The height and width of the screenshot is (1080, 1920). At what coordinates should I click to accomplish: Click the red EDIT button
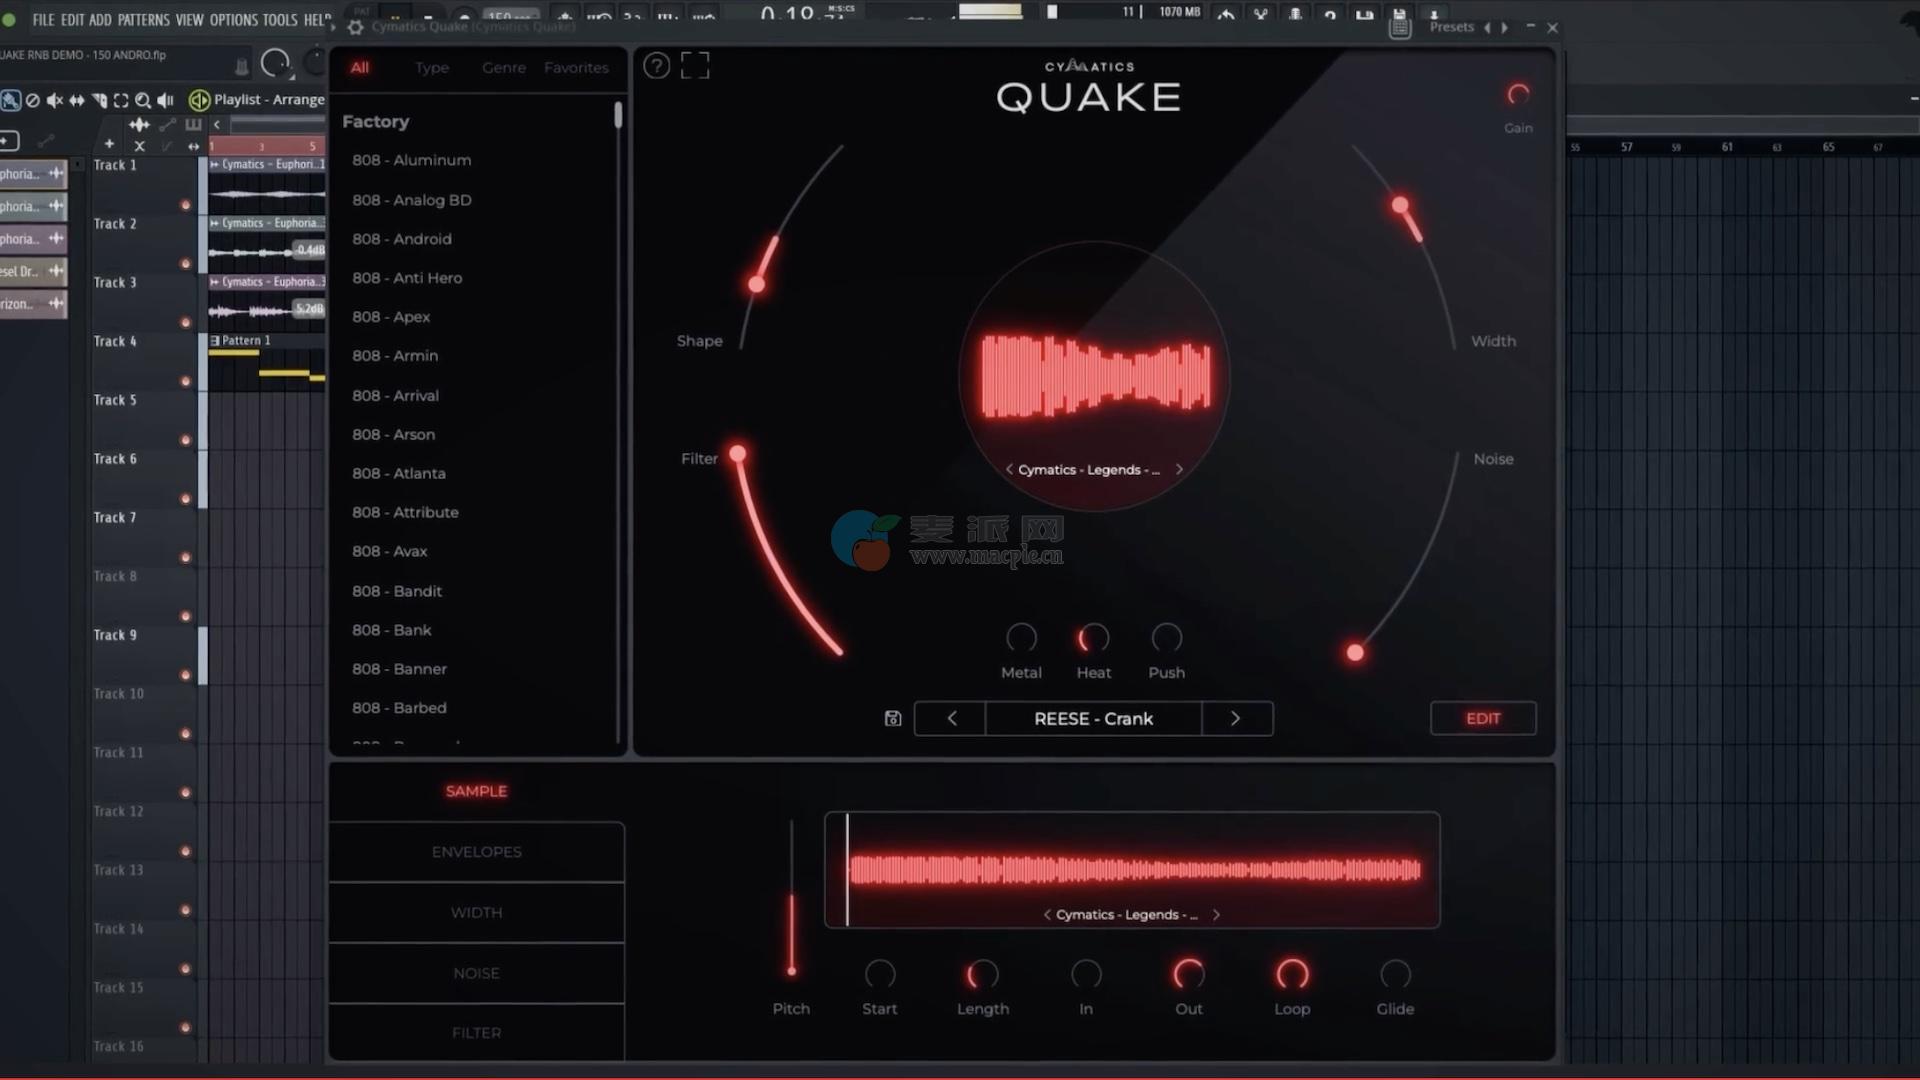(1483, 718)
